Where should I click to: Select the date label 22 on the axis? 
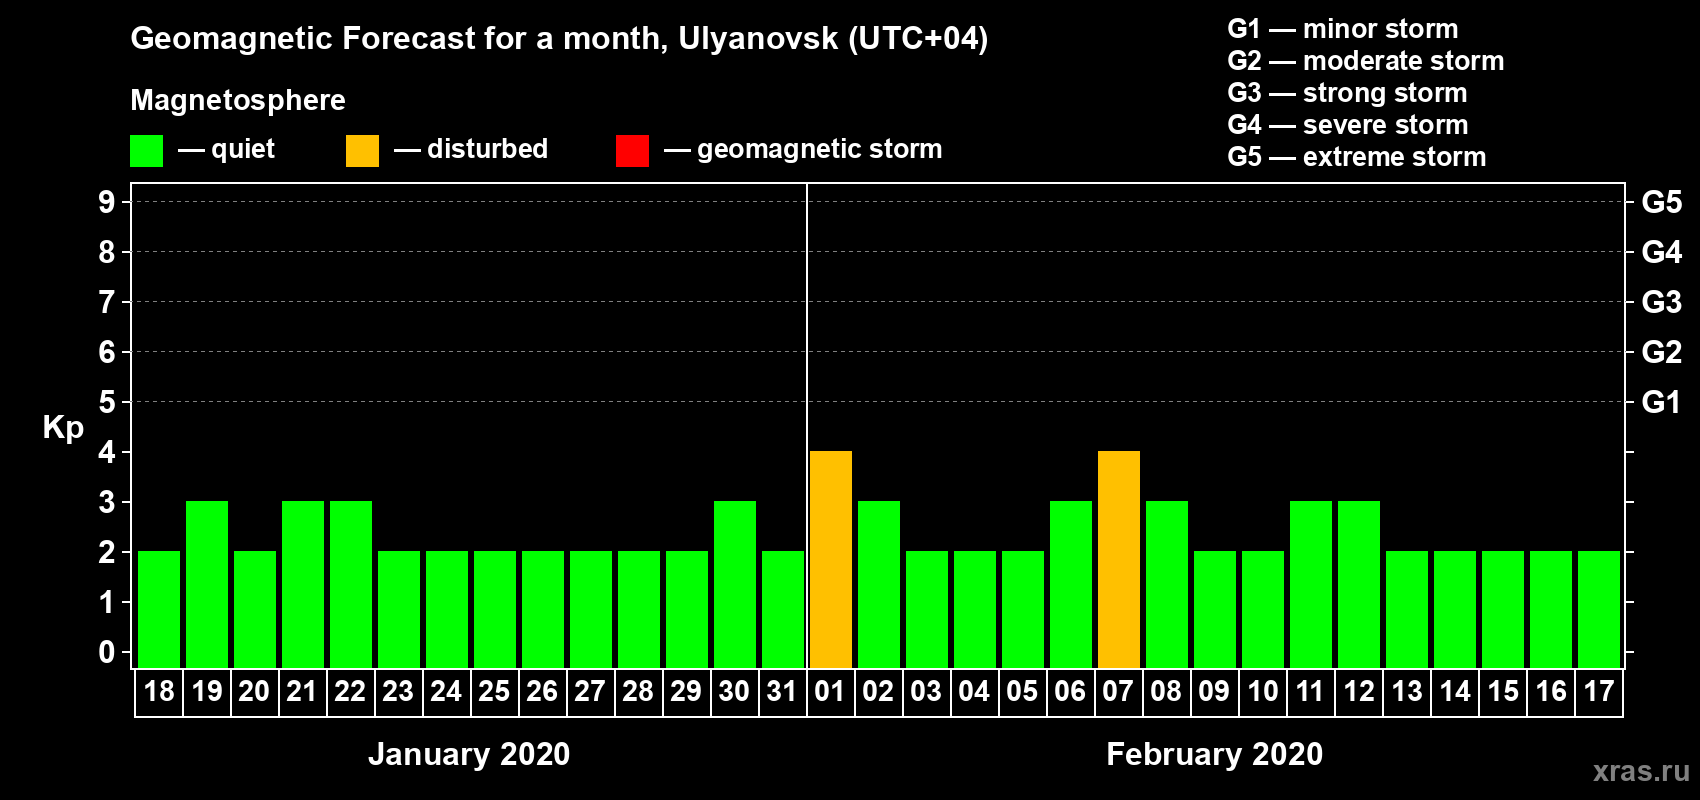[x=350, y=692]
